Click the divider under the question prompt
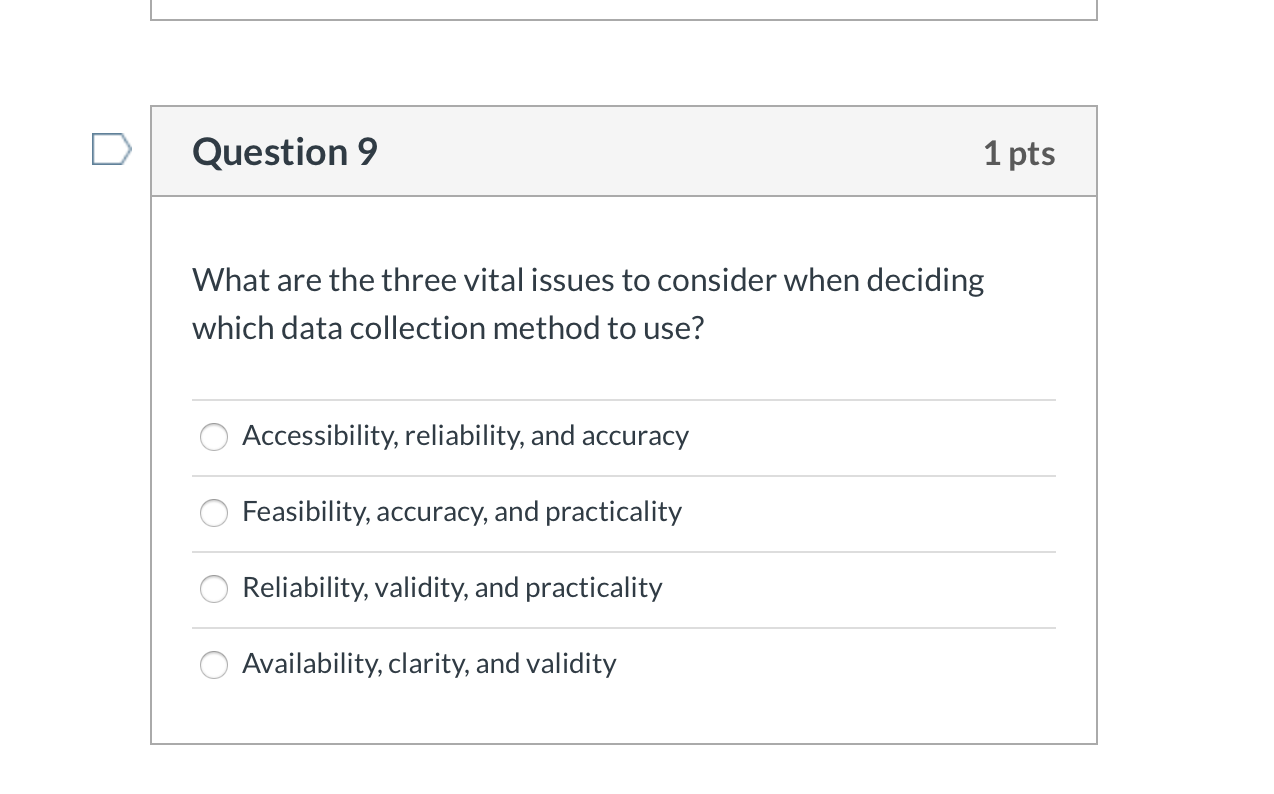 [x=624, y=399]
